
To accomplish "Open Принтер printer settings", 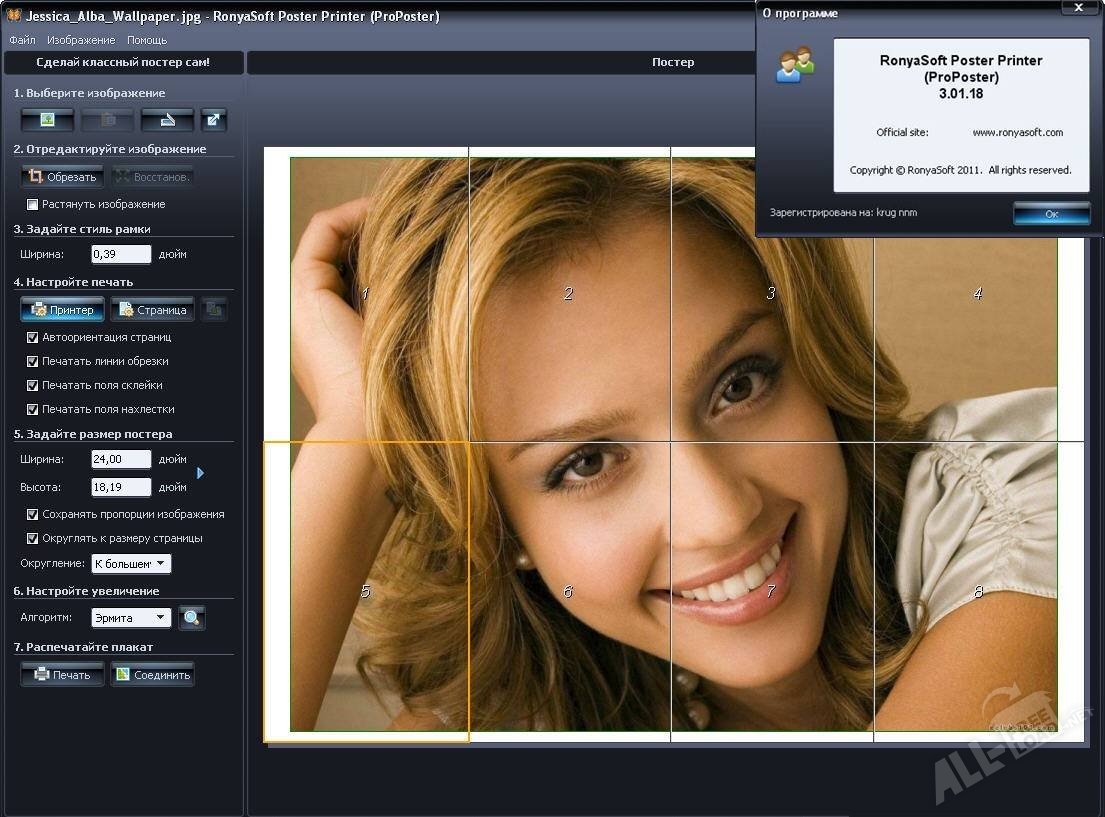I will pyautogui.click(x=62, y=310).
